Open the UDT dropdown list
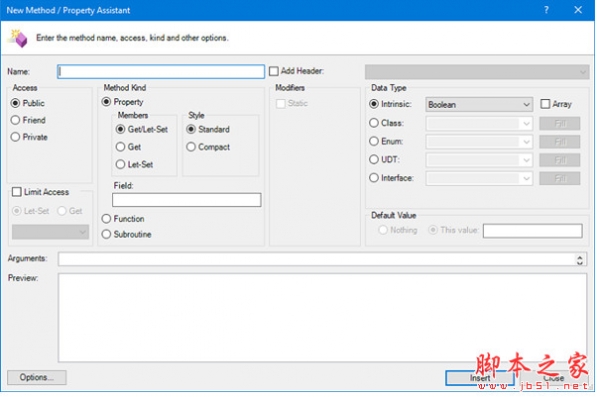The width and height of the screenshot is (600, 397). coord(479,160)
